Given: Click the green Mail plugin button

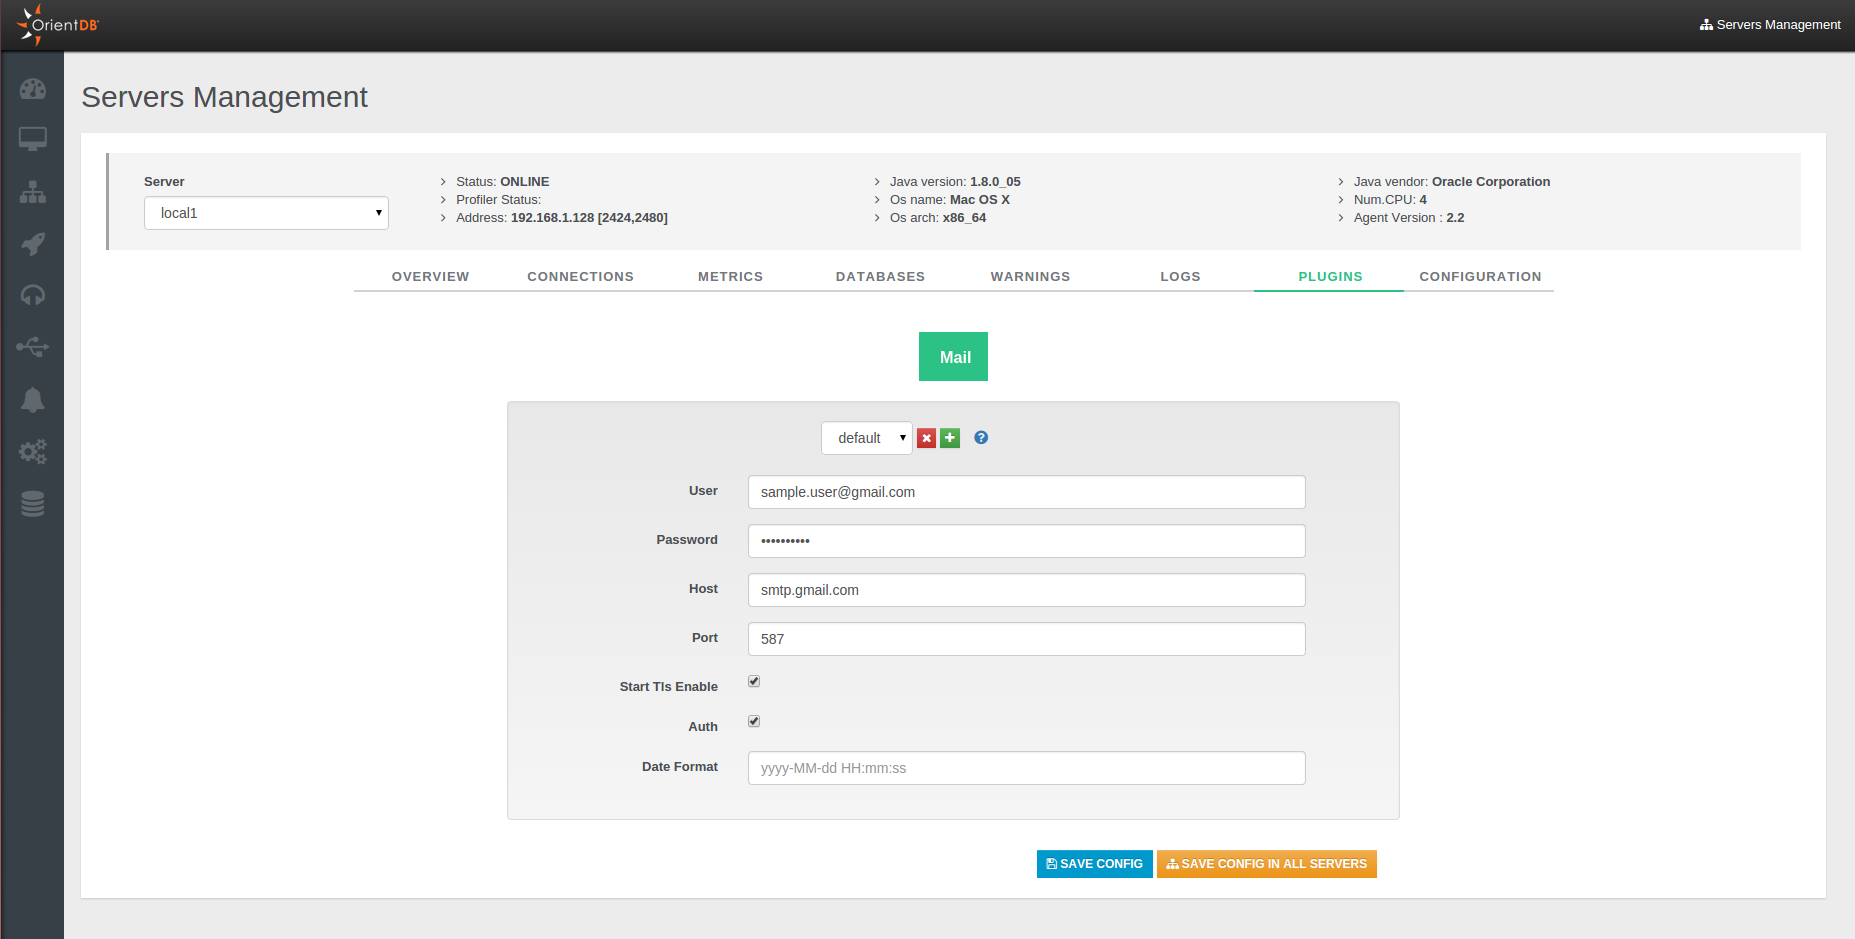Looking at the screenshot, I should 953,357.
